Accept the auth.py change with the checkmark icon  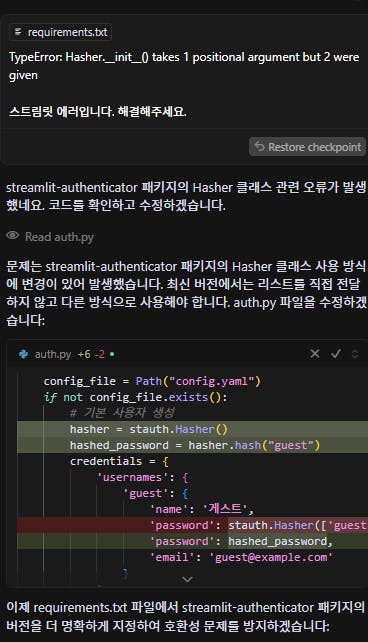coord(336,353)
